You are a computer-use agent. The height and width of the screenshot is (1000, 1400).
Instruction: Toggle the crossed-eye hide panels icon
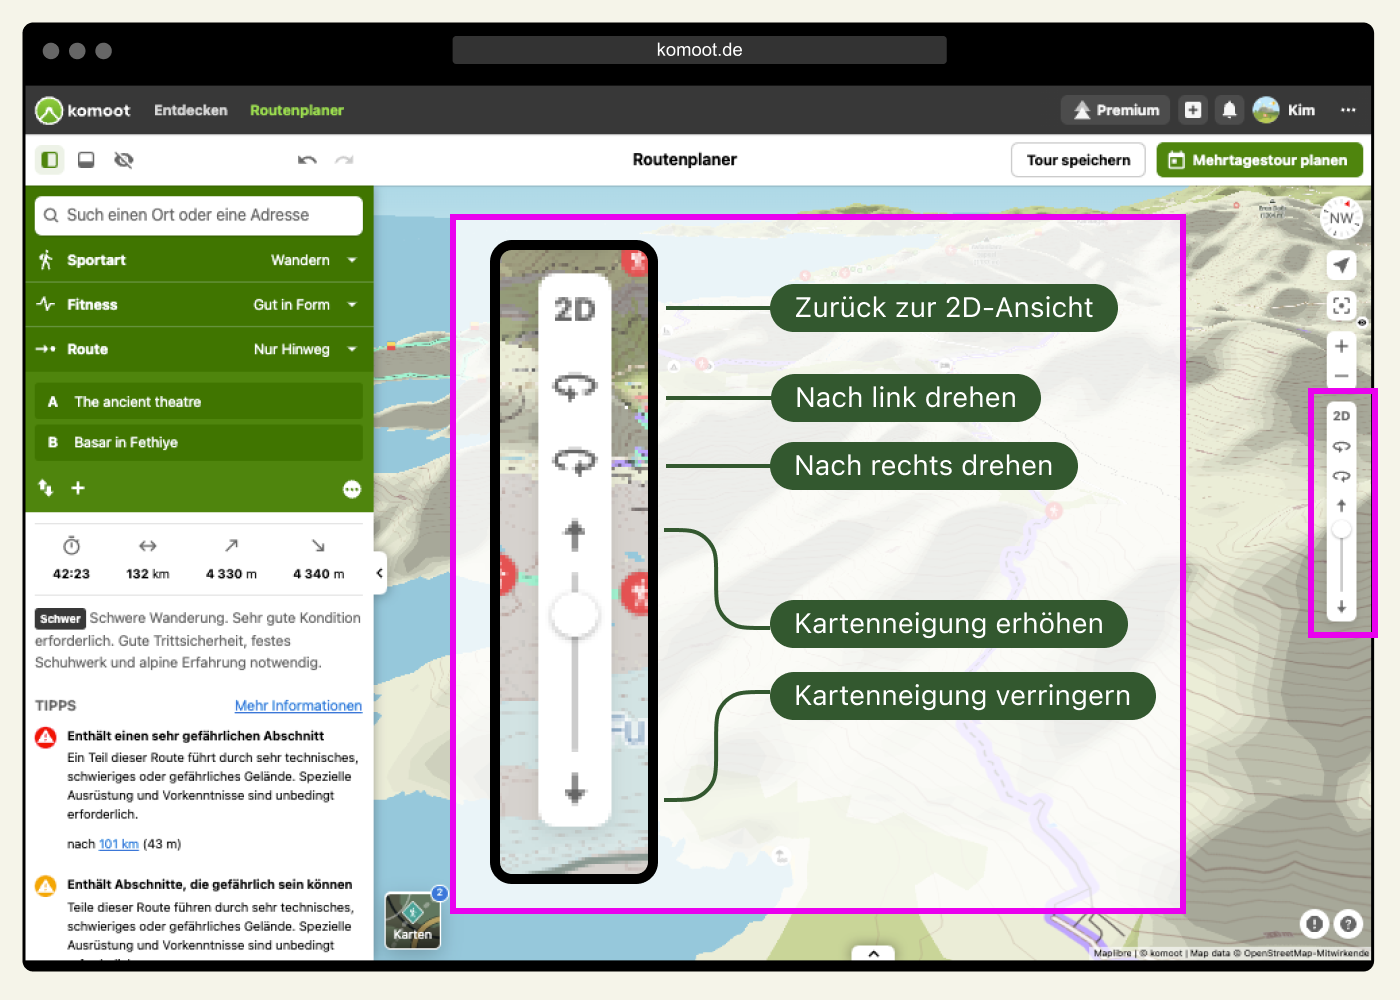124,160
